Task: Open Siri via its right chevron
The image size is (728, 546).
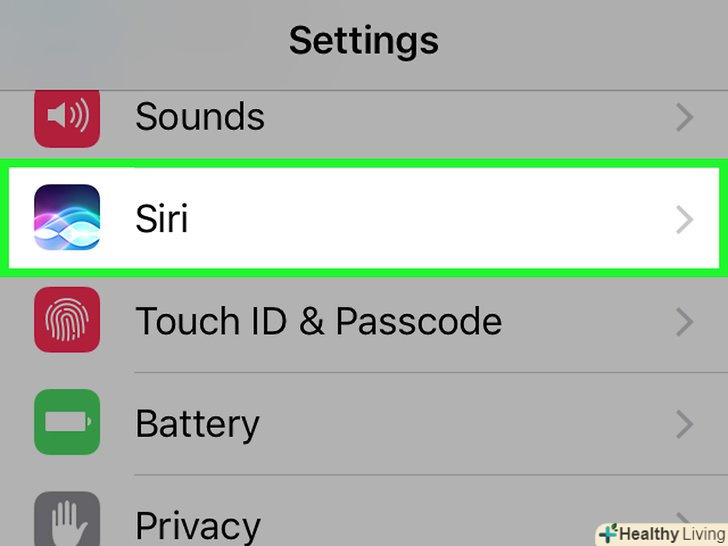Action: coord(685,219)
